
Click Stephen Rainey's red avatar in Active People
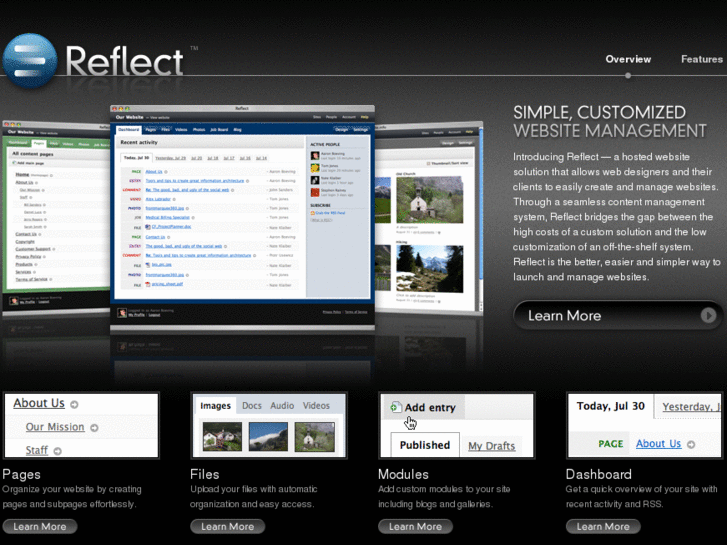[x=315, y=192]
